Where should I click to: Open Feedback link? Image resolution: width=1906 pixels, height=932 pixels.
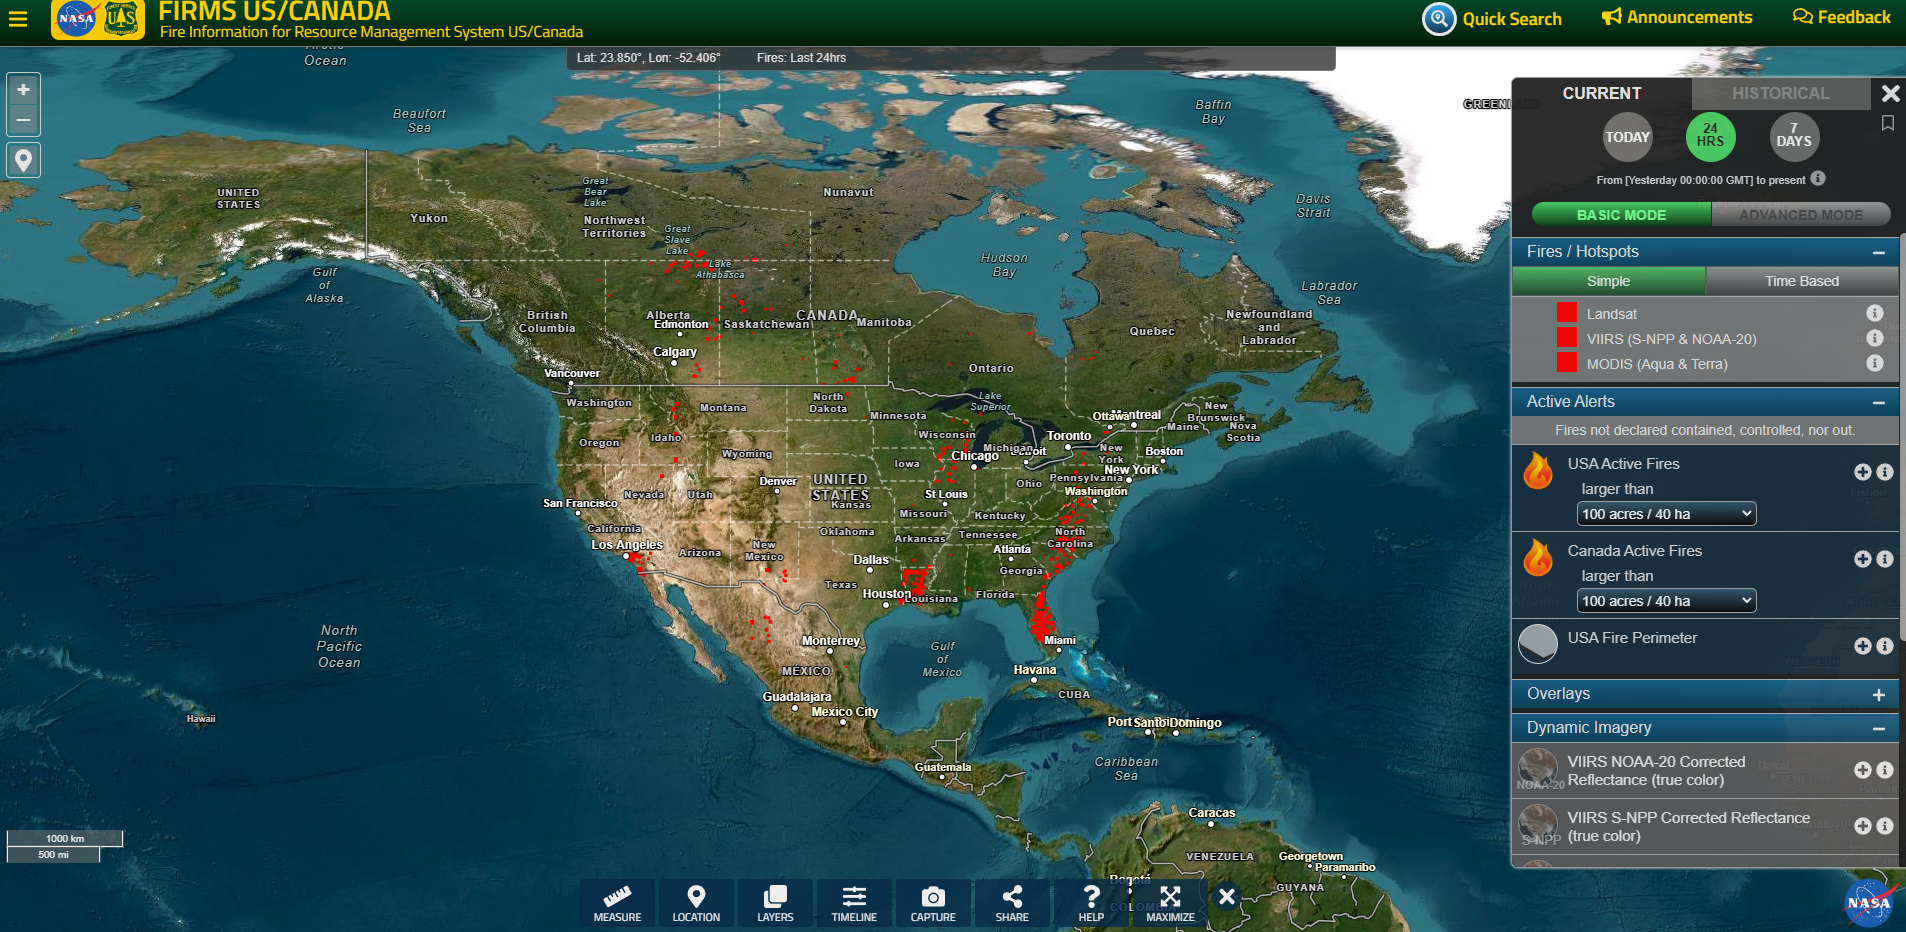tap(1841, 17)
